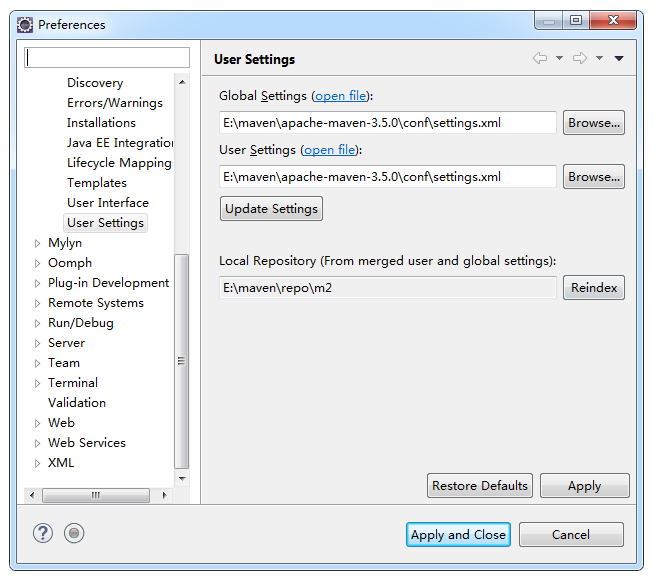Expand the Web tree node
This screenshot has width=658, height=581.
point(37,423)
